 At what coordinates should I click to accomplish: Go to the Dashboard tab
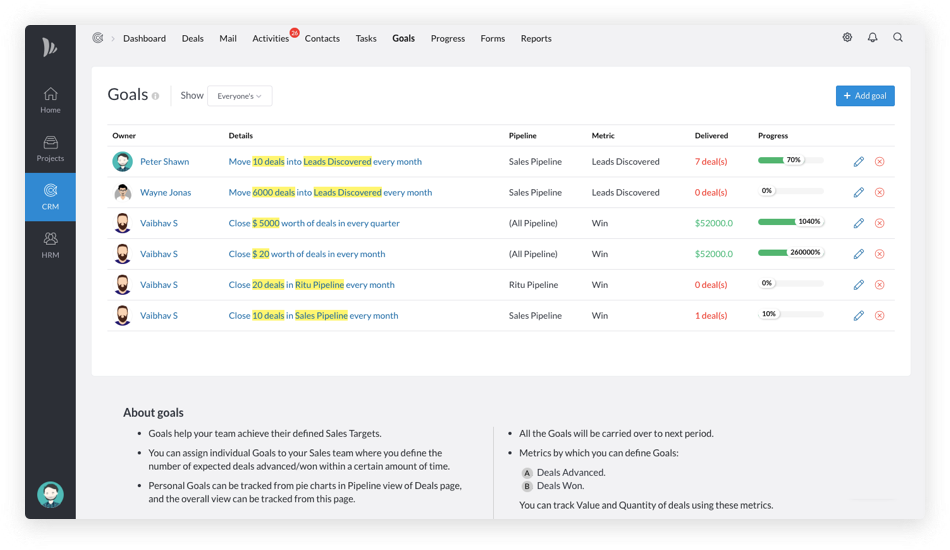[144, 38]
